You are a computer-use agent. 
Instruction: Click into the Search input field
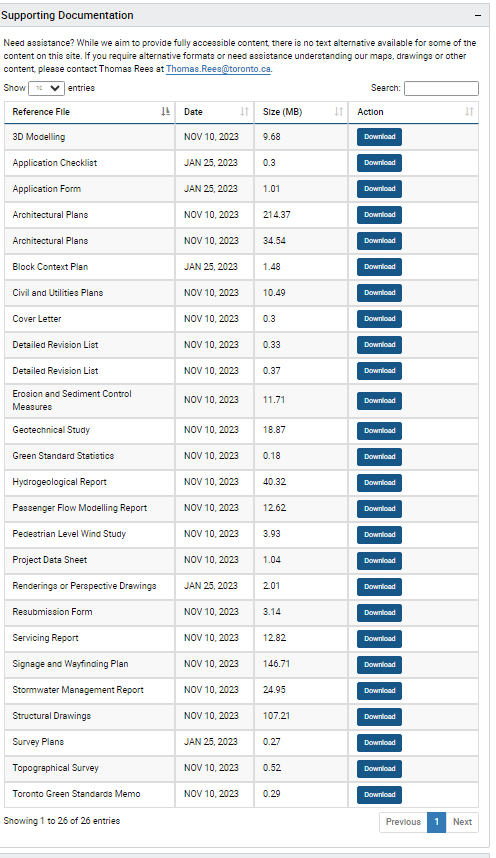441,88
